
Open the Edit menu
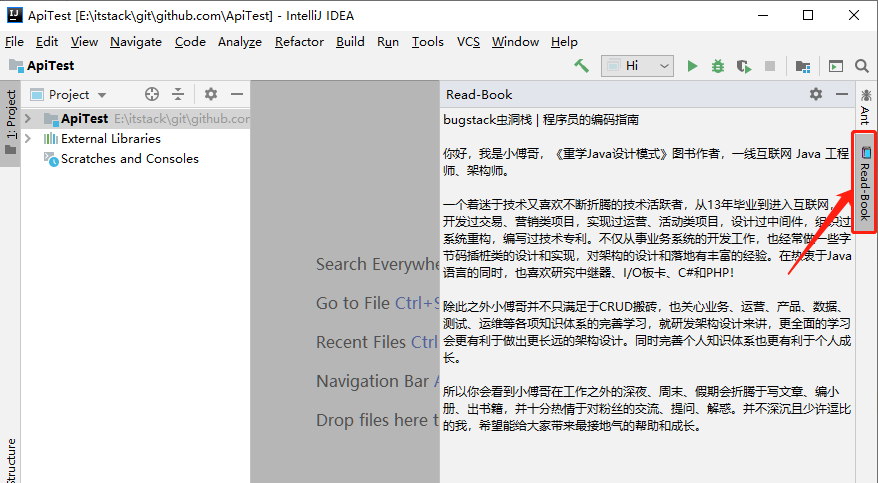46,41
